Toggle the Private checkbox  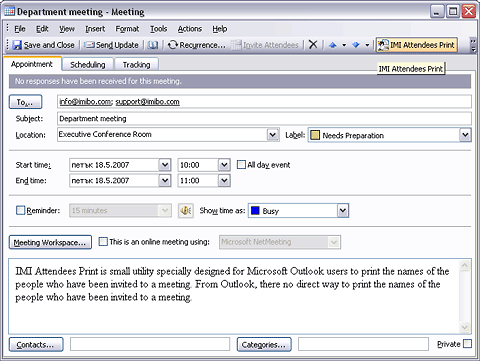click(x=468, y=344)
